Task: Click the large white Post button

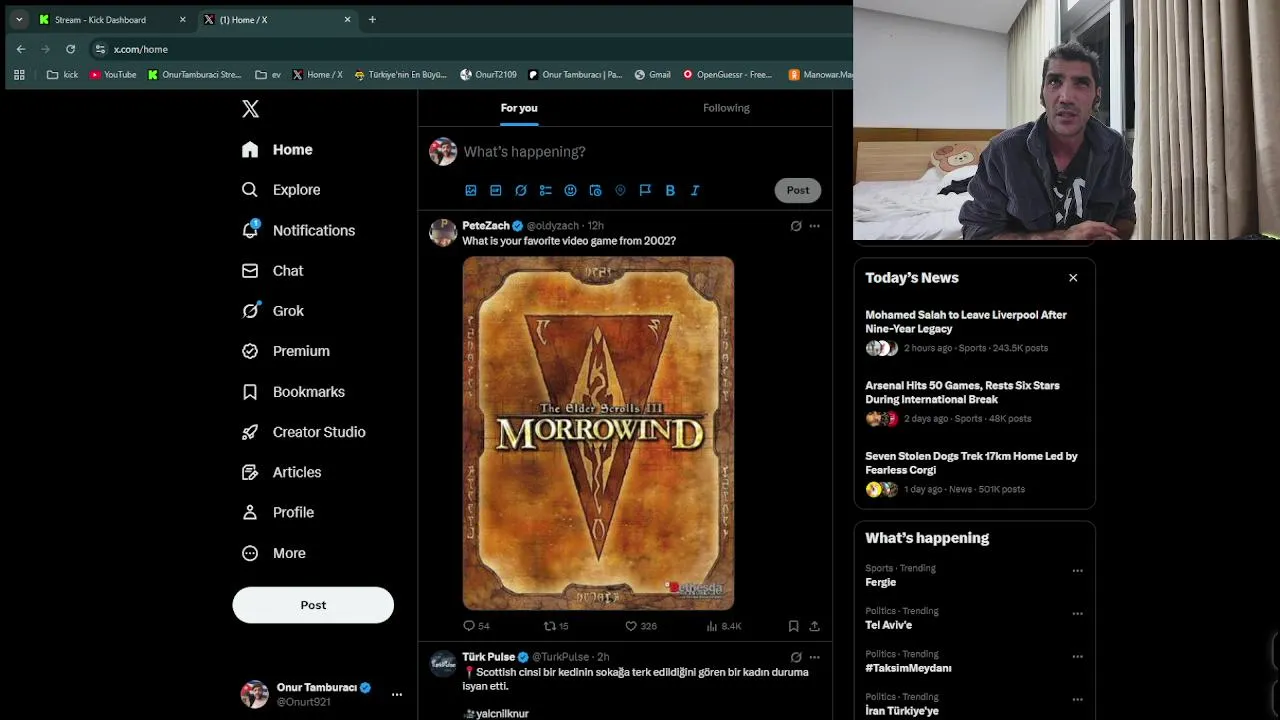Action: pyautogui.click(x=313, y=605)
